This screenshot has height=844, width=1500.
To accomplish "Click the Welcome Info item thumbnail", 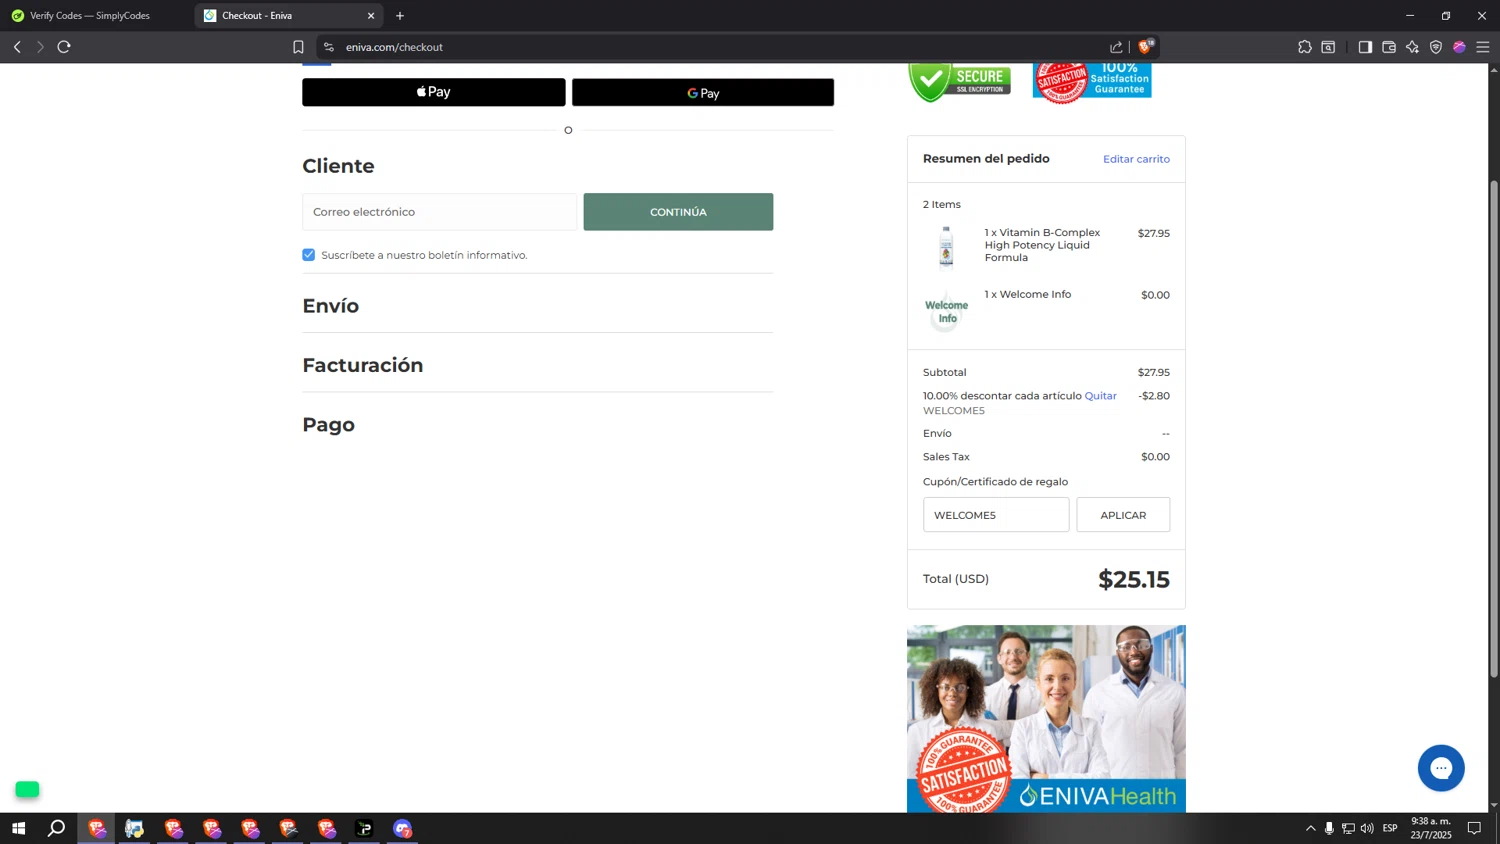I will click(x=946, y=311).
